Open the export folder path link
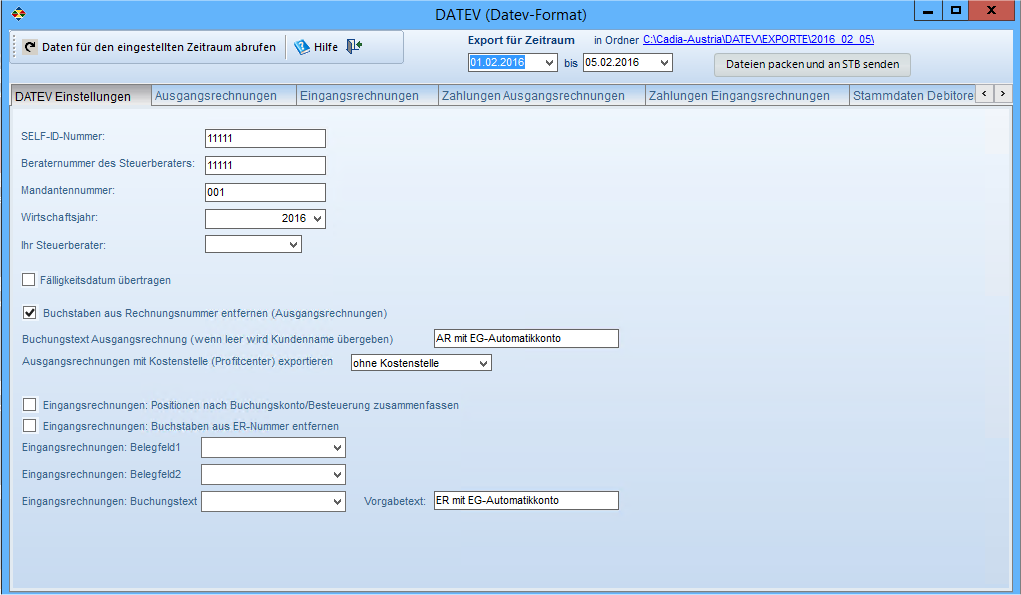Image resolution: width=1021 pixels, height=595 pixels. coord(759,39)
